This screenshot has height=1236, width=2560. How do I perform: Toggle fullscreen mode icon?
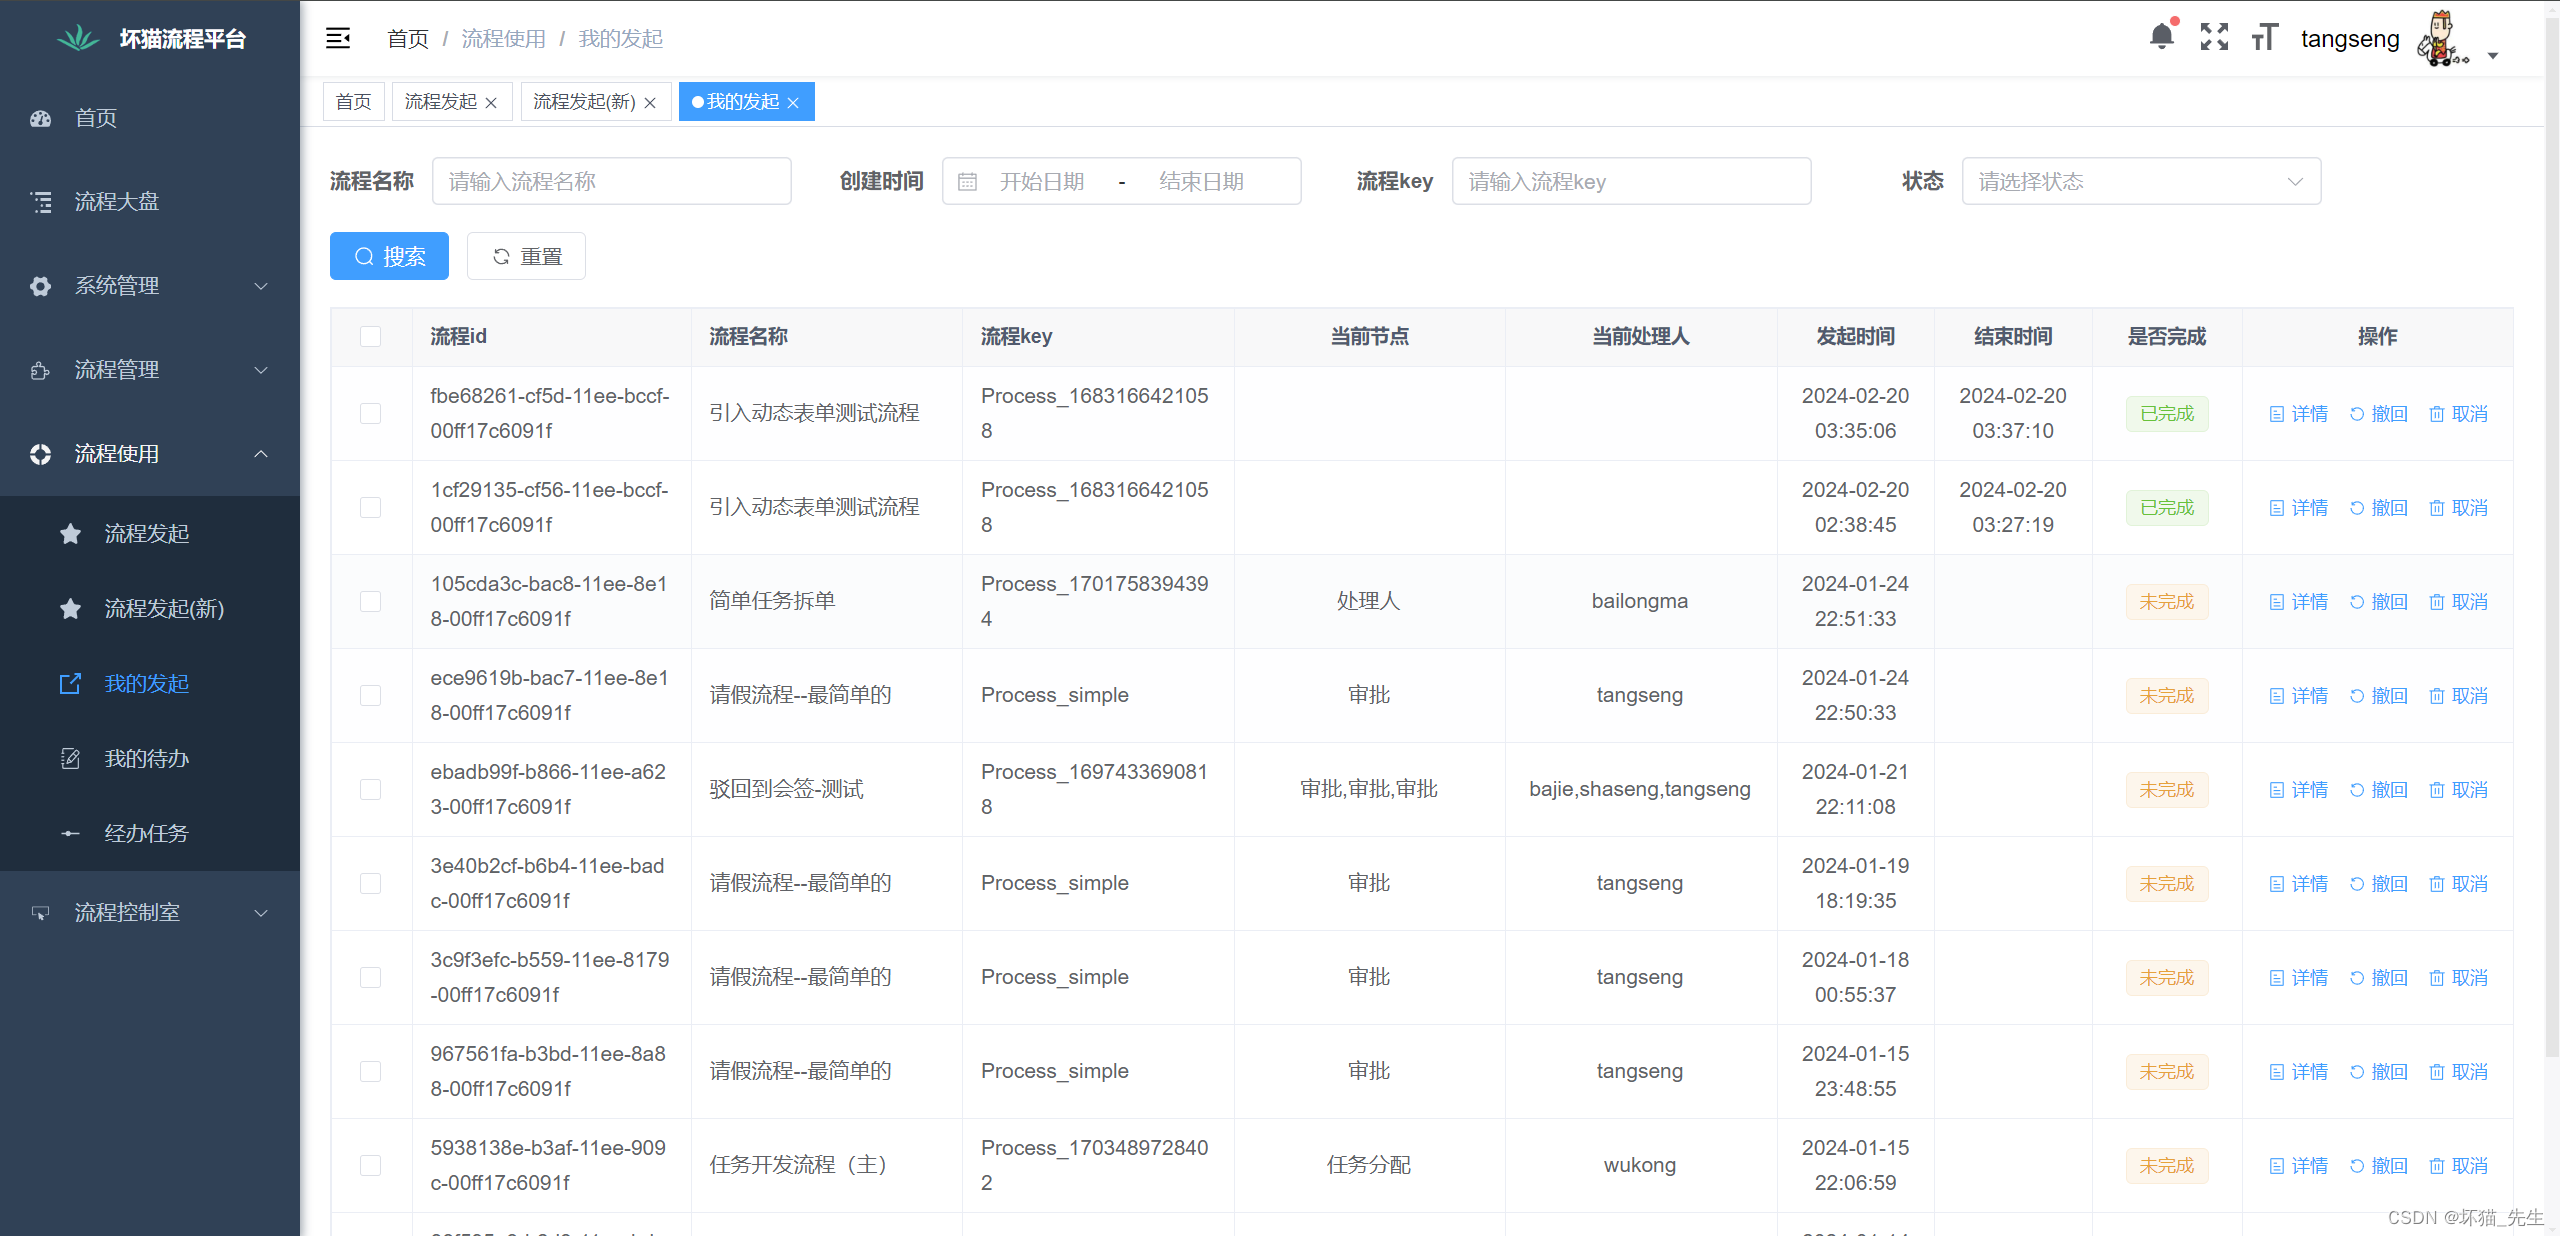[x=2214, y=38]
